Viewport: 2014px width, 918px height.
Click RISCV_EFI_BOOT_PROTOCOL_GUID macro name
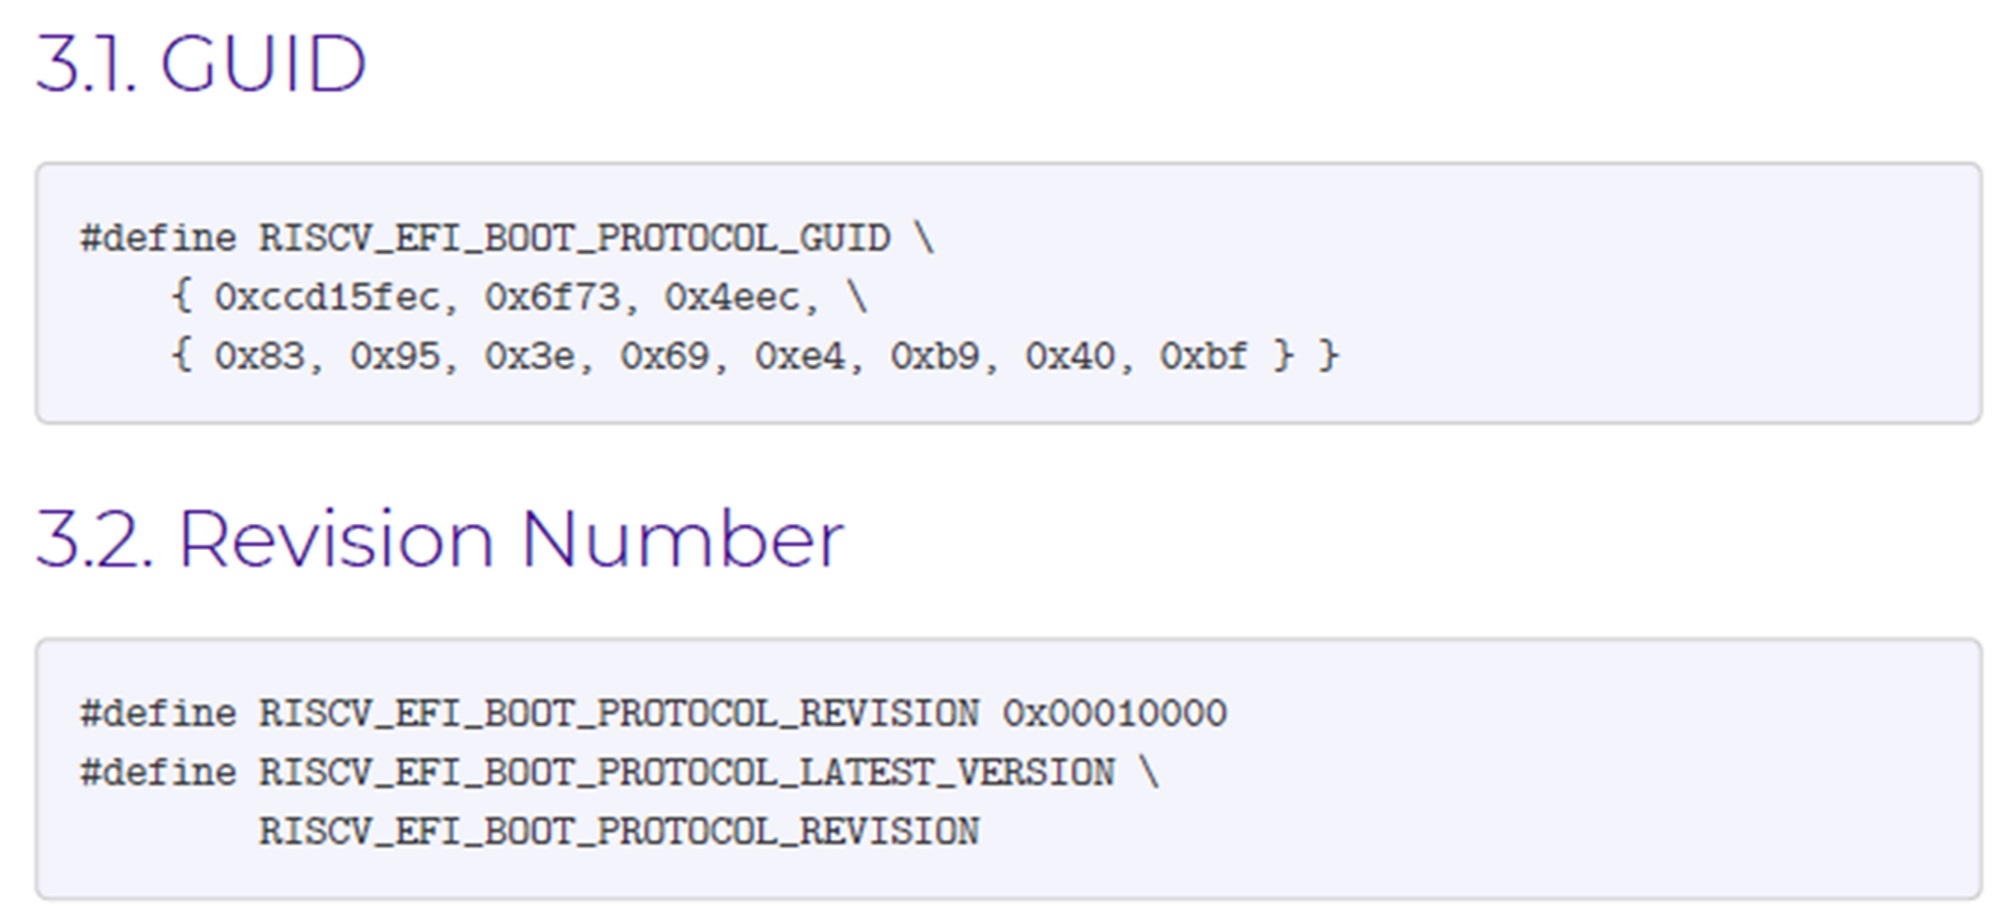pyautogui.click(x=574, y=239)
